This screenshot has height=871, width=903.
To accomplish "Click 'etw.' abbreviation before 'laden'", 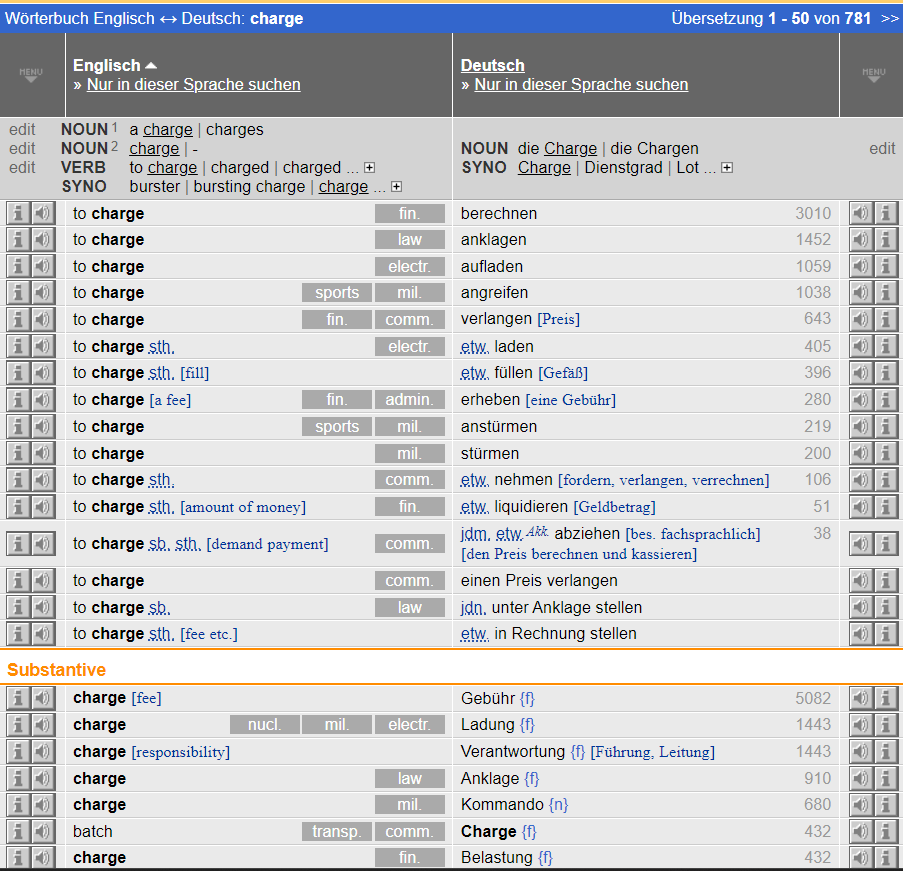I will pos(475,346).
